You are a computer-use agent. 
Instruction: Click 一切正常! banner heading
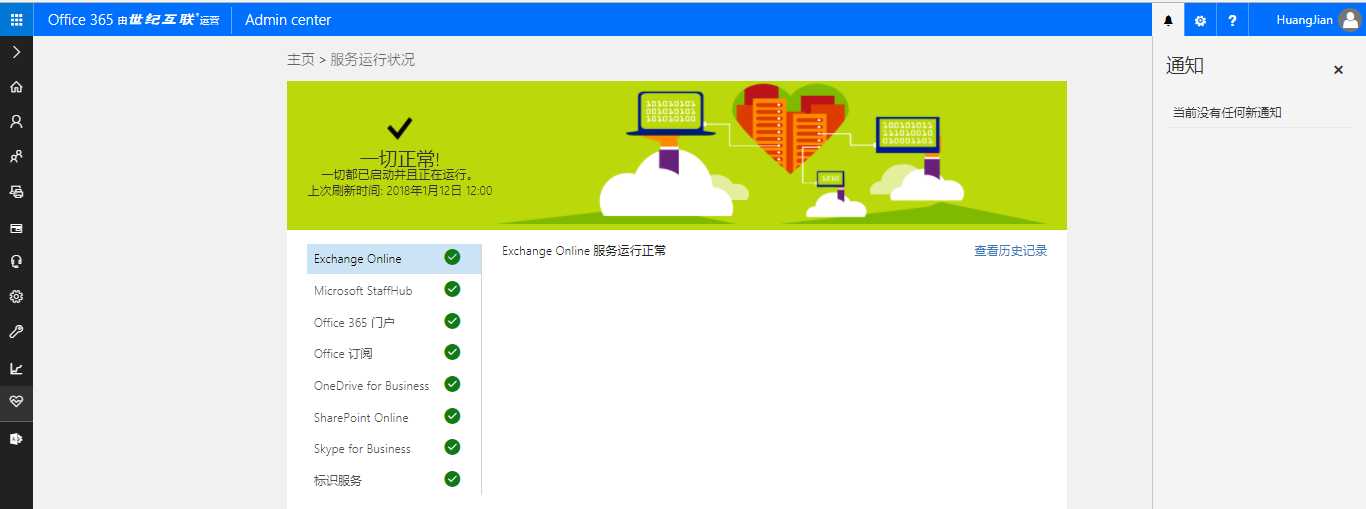tap(400, 159)
